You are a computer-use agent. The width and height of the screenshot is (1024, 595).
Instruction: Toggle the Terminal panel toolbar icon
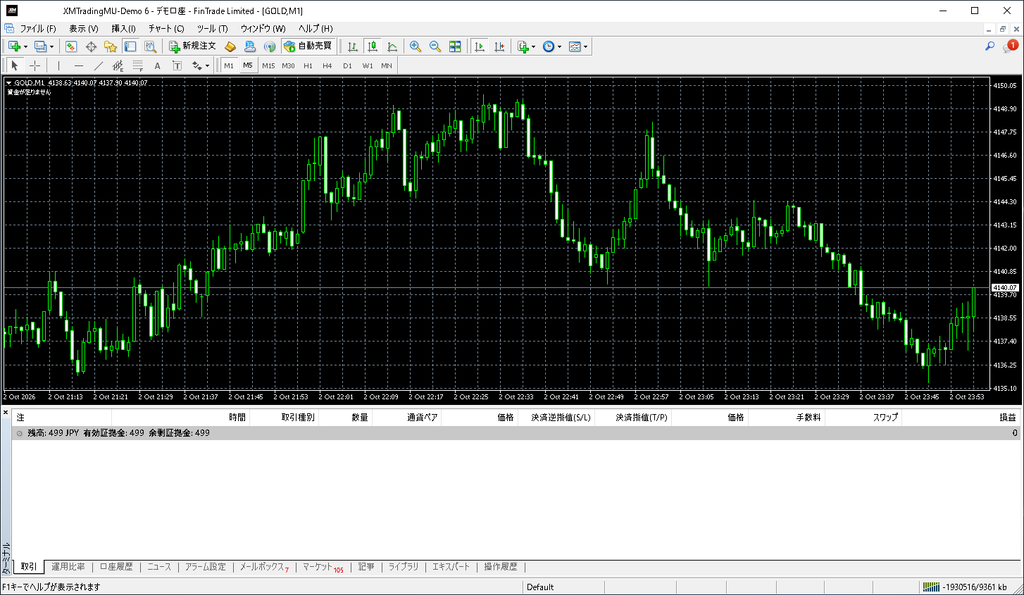point(131,46)
